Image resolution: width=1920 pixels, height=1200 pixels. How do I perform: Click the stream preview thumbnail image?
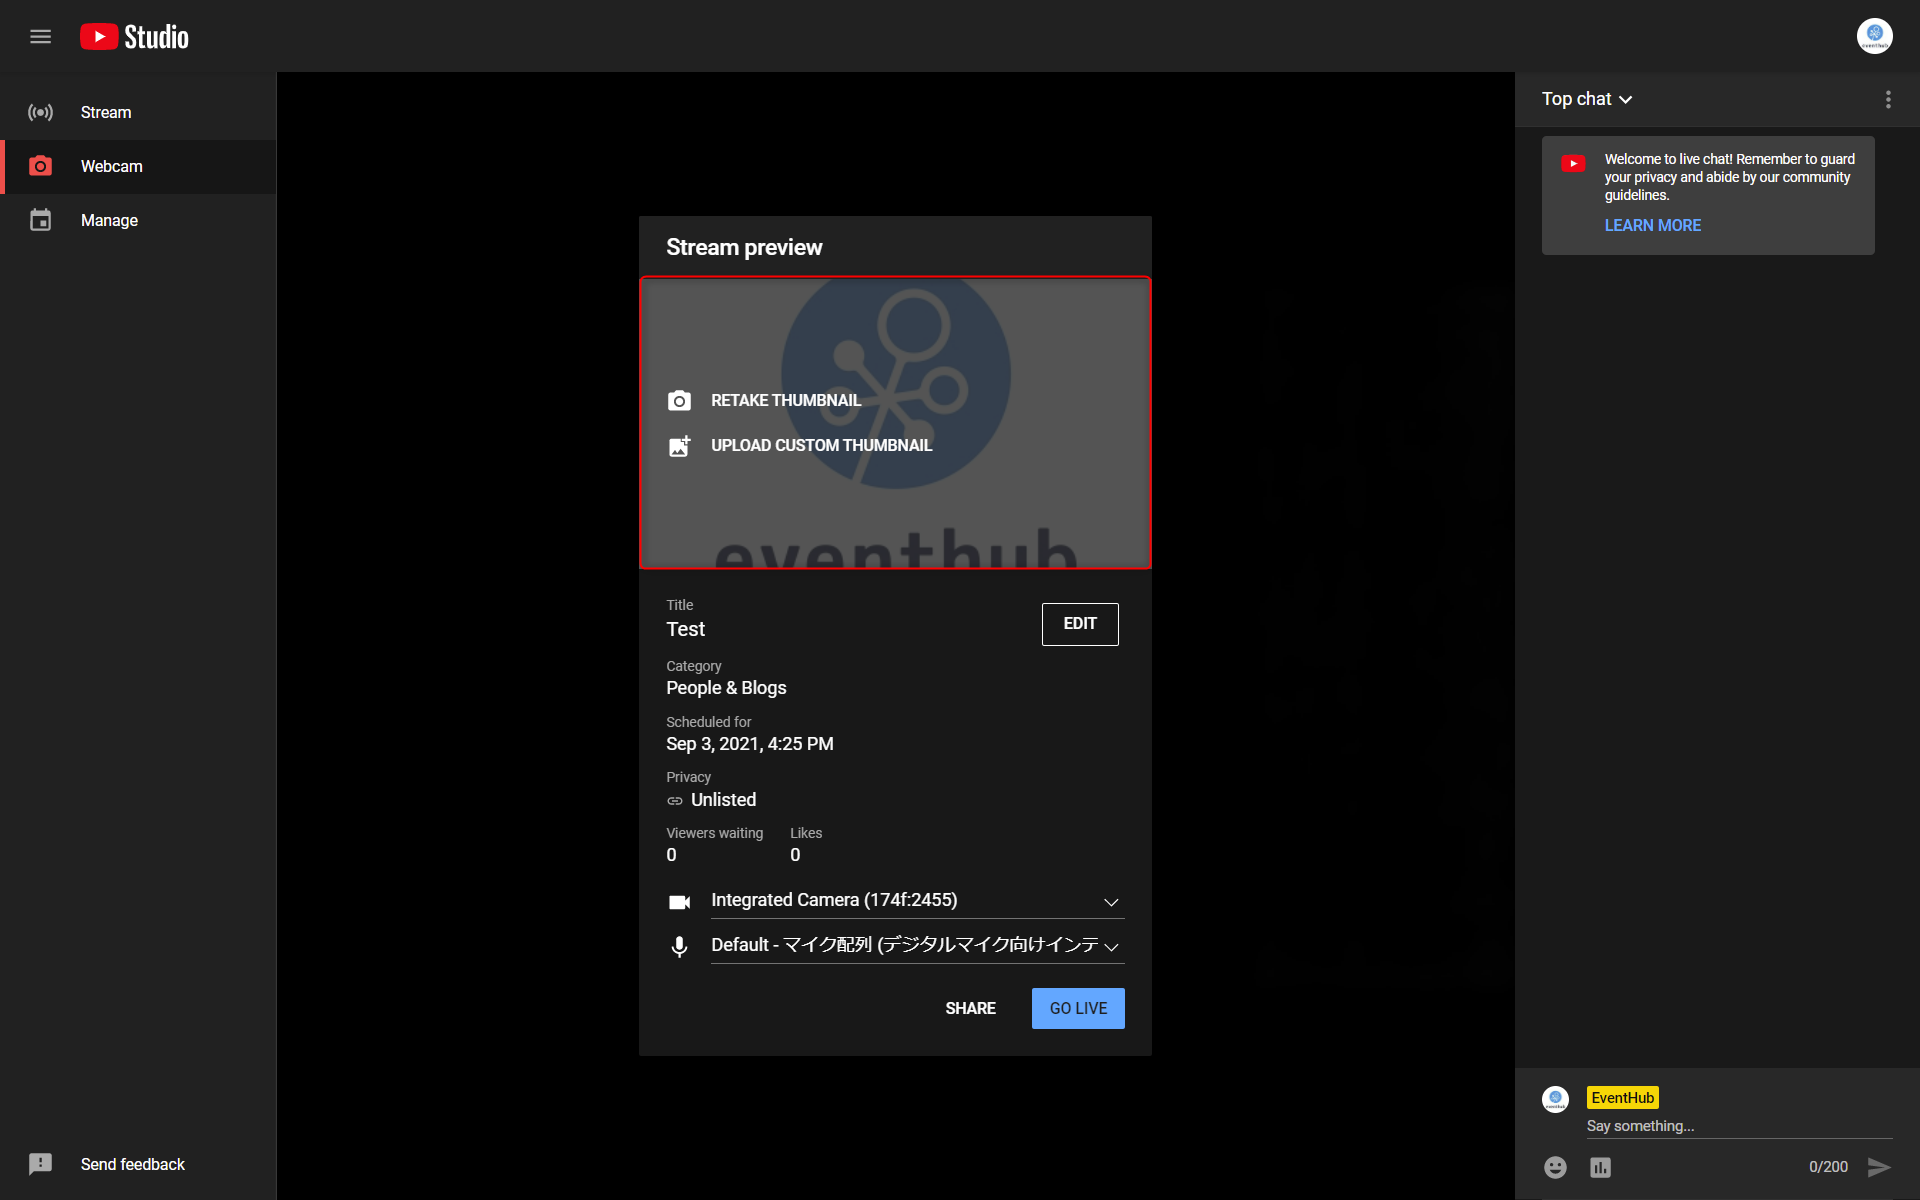coord(895,423)
